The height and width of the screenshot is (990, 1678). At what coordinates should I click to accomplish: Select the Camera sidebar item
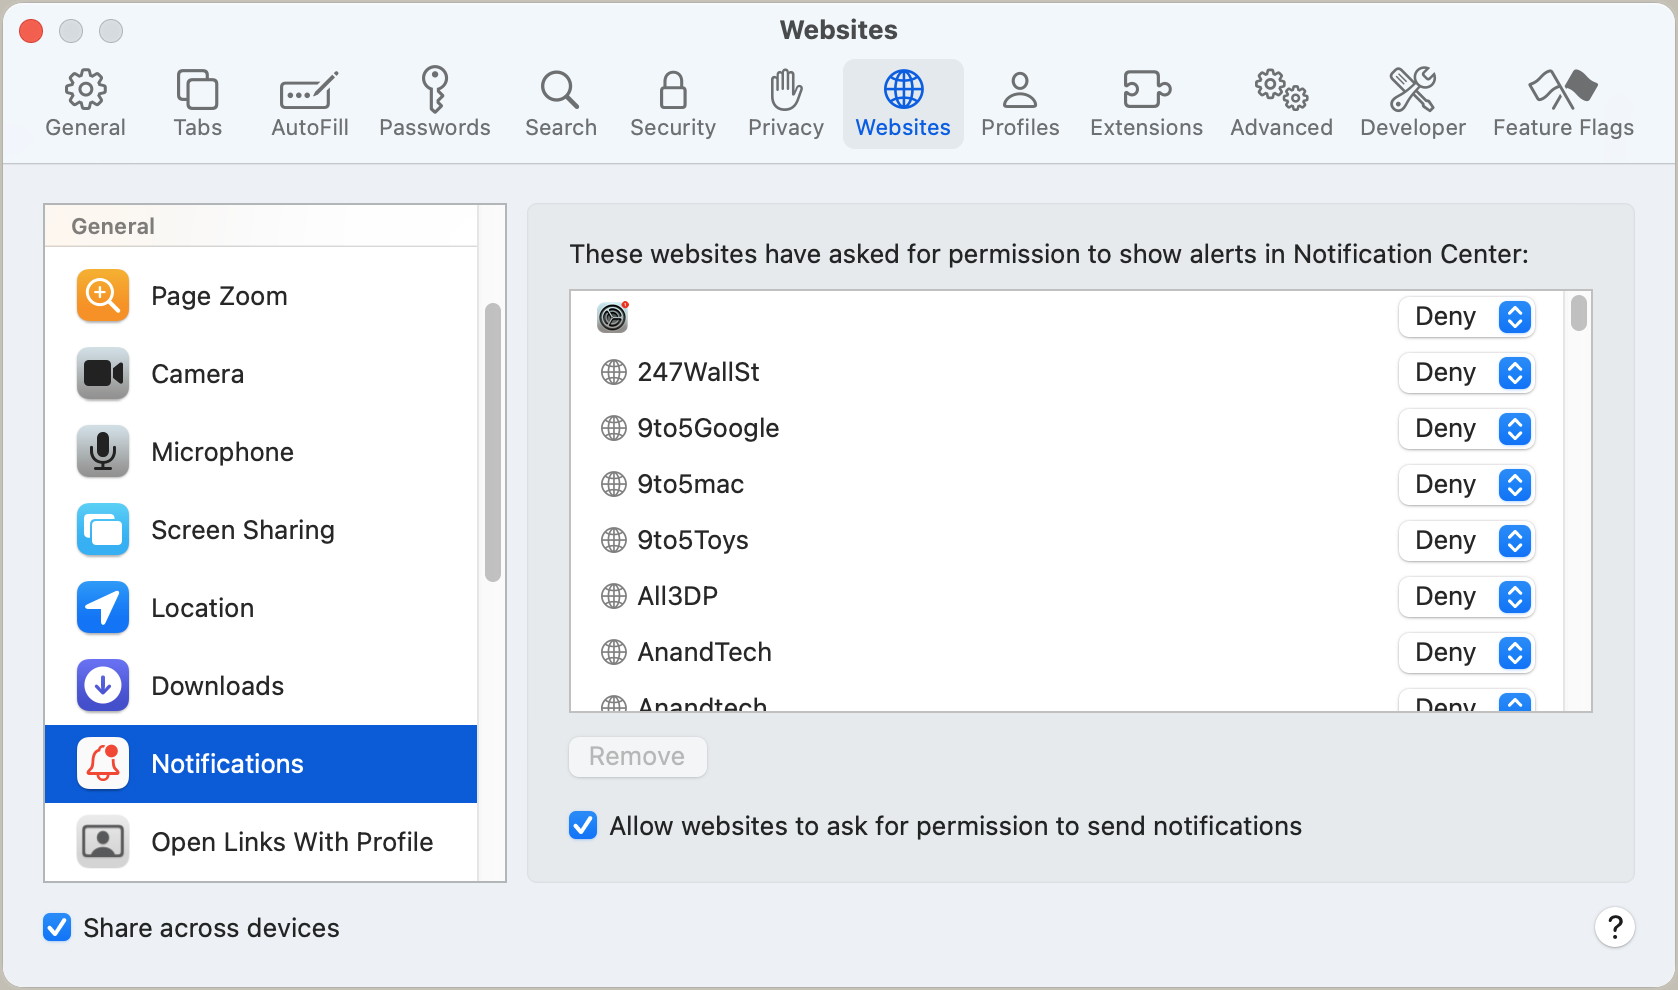[261, 374]
